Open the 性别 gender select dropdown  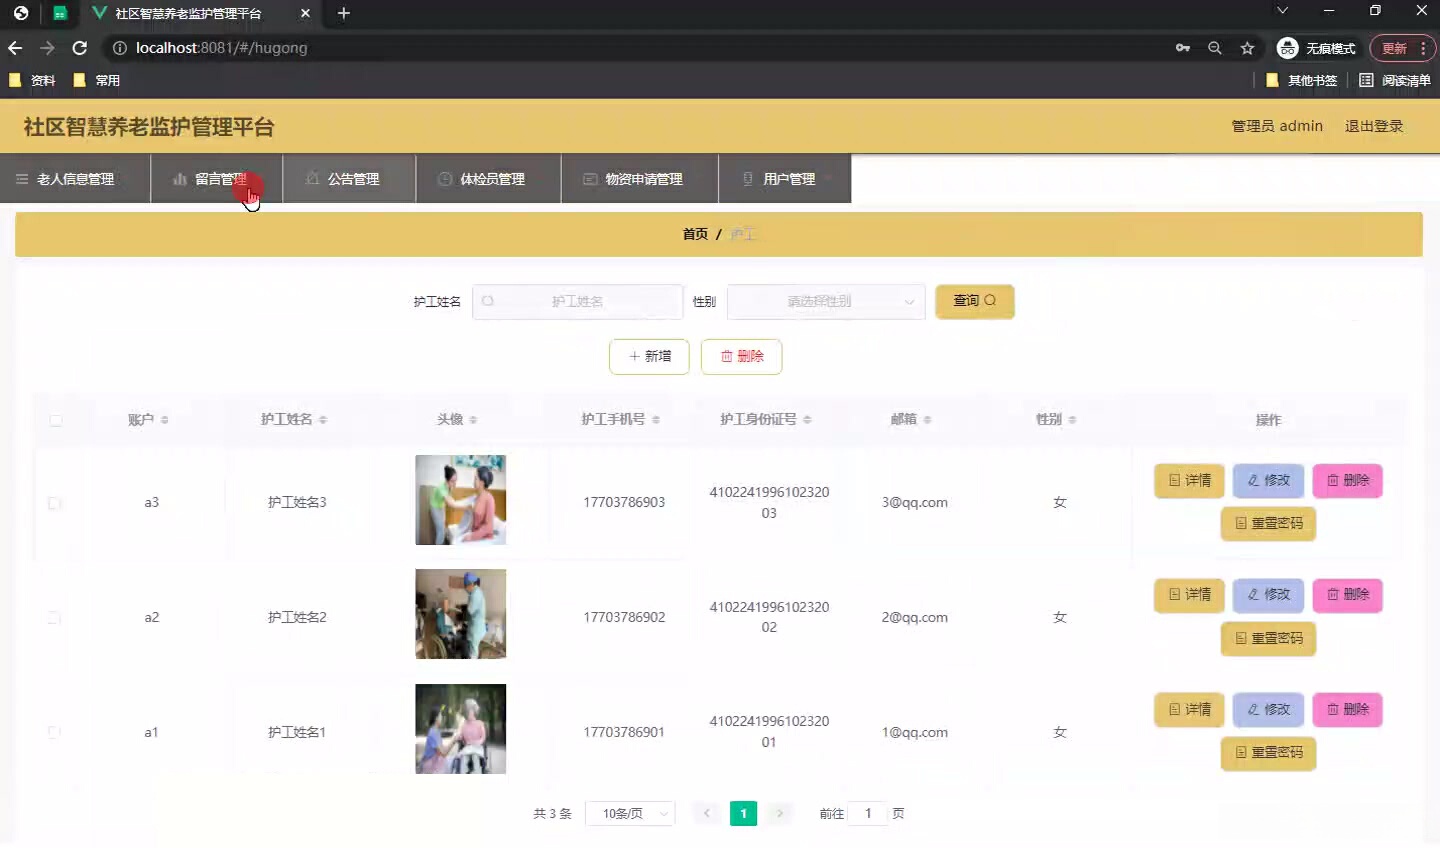(826, 302)
